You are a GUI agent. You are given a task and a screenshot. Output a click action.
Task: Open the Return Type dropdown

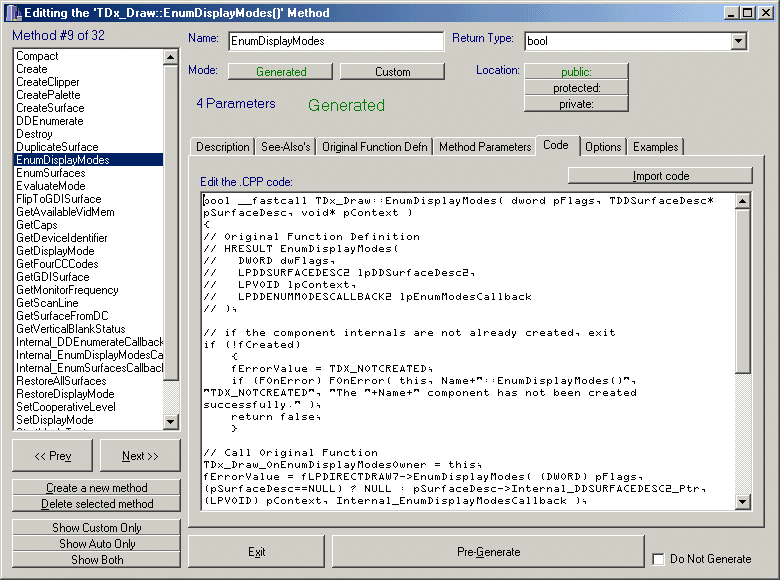(738, 42)
